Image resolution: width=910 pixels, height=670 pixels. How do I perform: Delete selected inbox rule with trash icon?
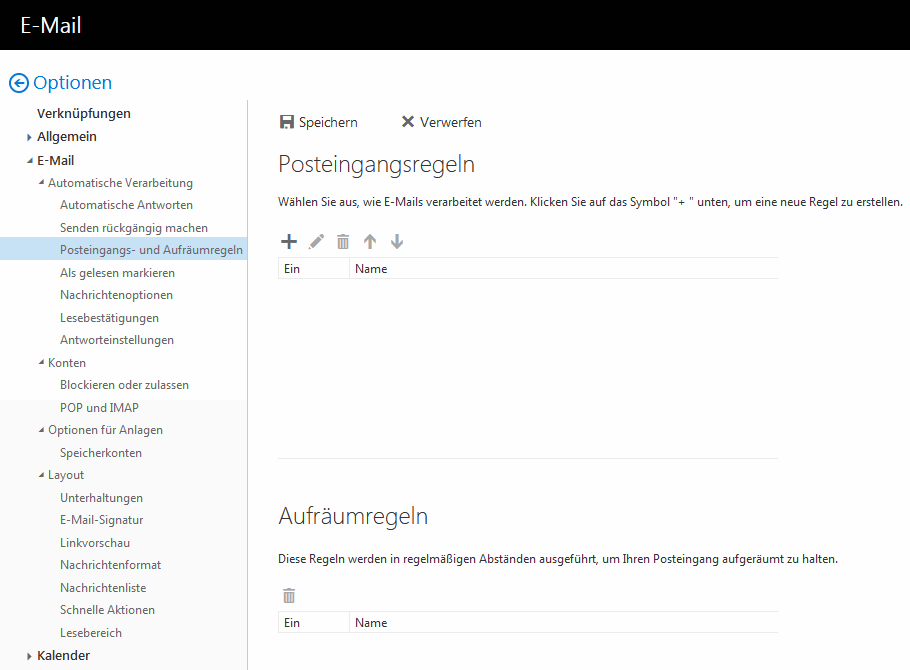coord(343,241)
